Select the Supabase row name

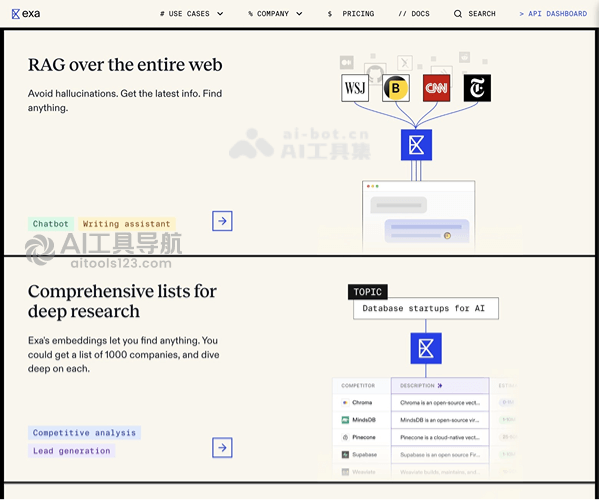[x=365, y=454]
